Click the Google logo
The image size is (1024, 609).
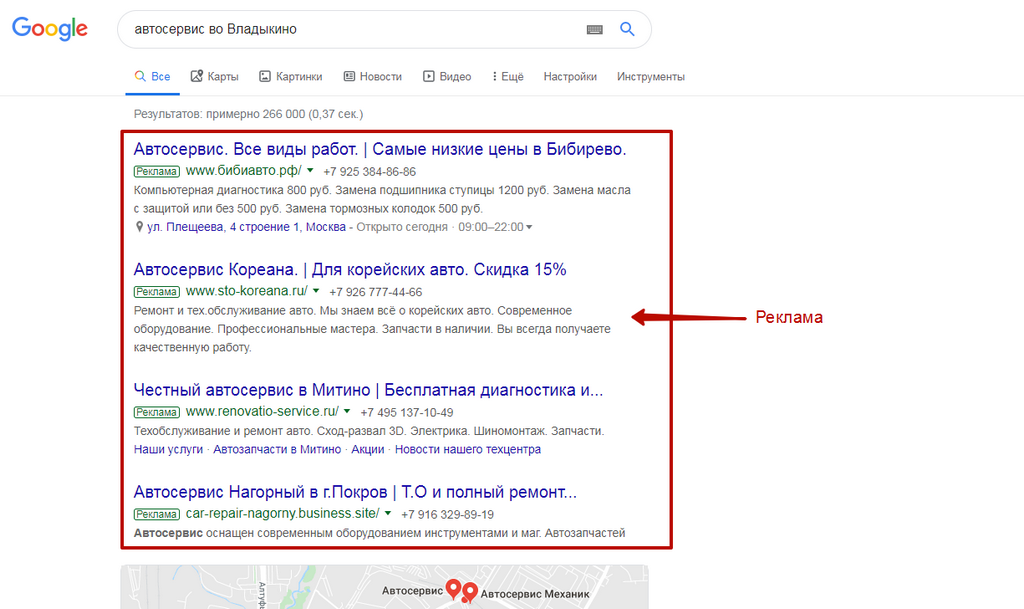click(50, 29)
